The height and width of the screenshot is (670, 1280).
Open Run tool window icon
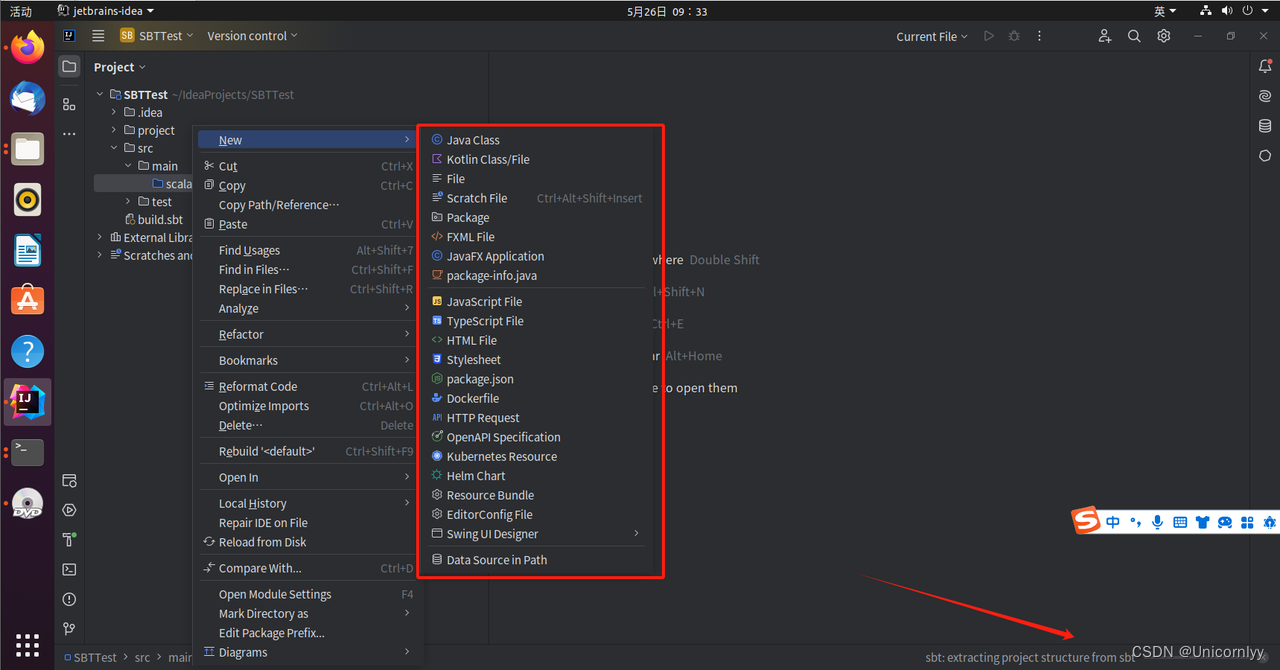click(x=69, y=510)
